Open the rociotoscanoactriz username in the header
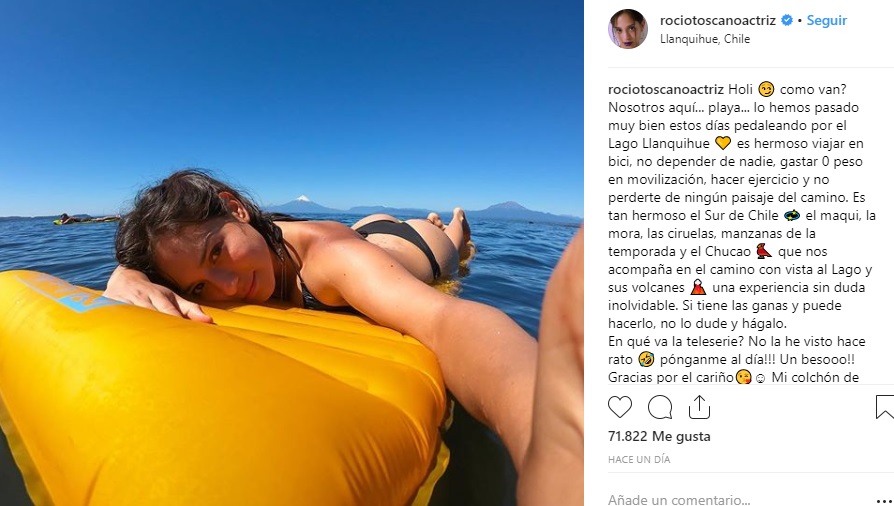Viewport: 894px width, 506px height. 718,21
